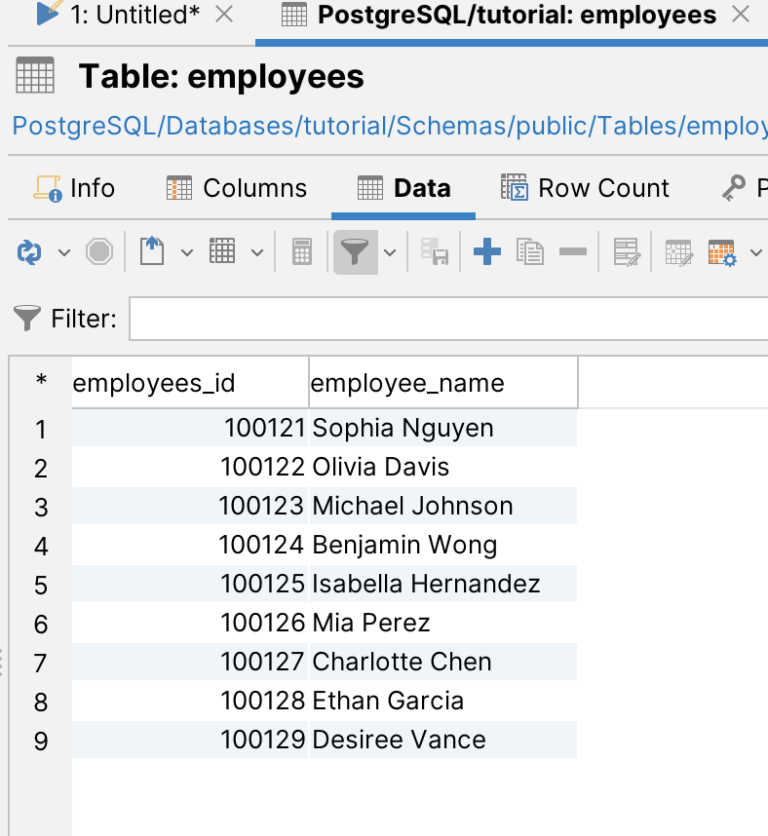768x836 pixels.
Task: Switch to the Columns tab
Action: tap(237, 188)
